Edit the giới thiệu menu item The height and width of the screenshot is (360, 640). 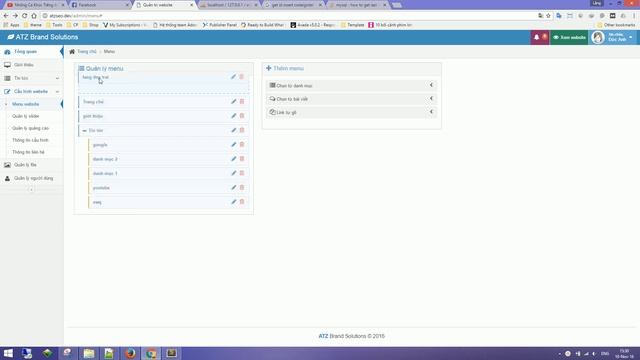[233, 116]
